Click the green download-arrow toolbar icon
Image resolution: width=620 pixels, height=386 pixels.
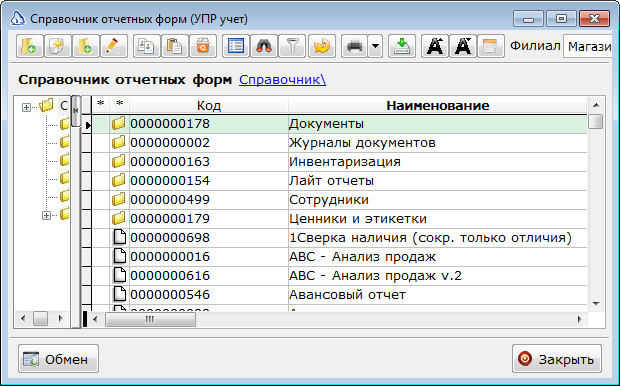coord(402,46)
